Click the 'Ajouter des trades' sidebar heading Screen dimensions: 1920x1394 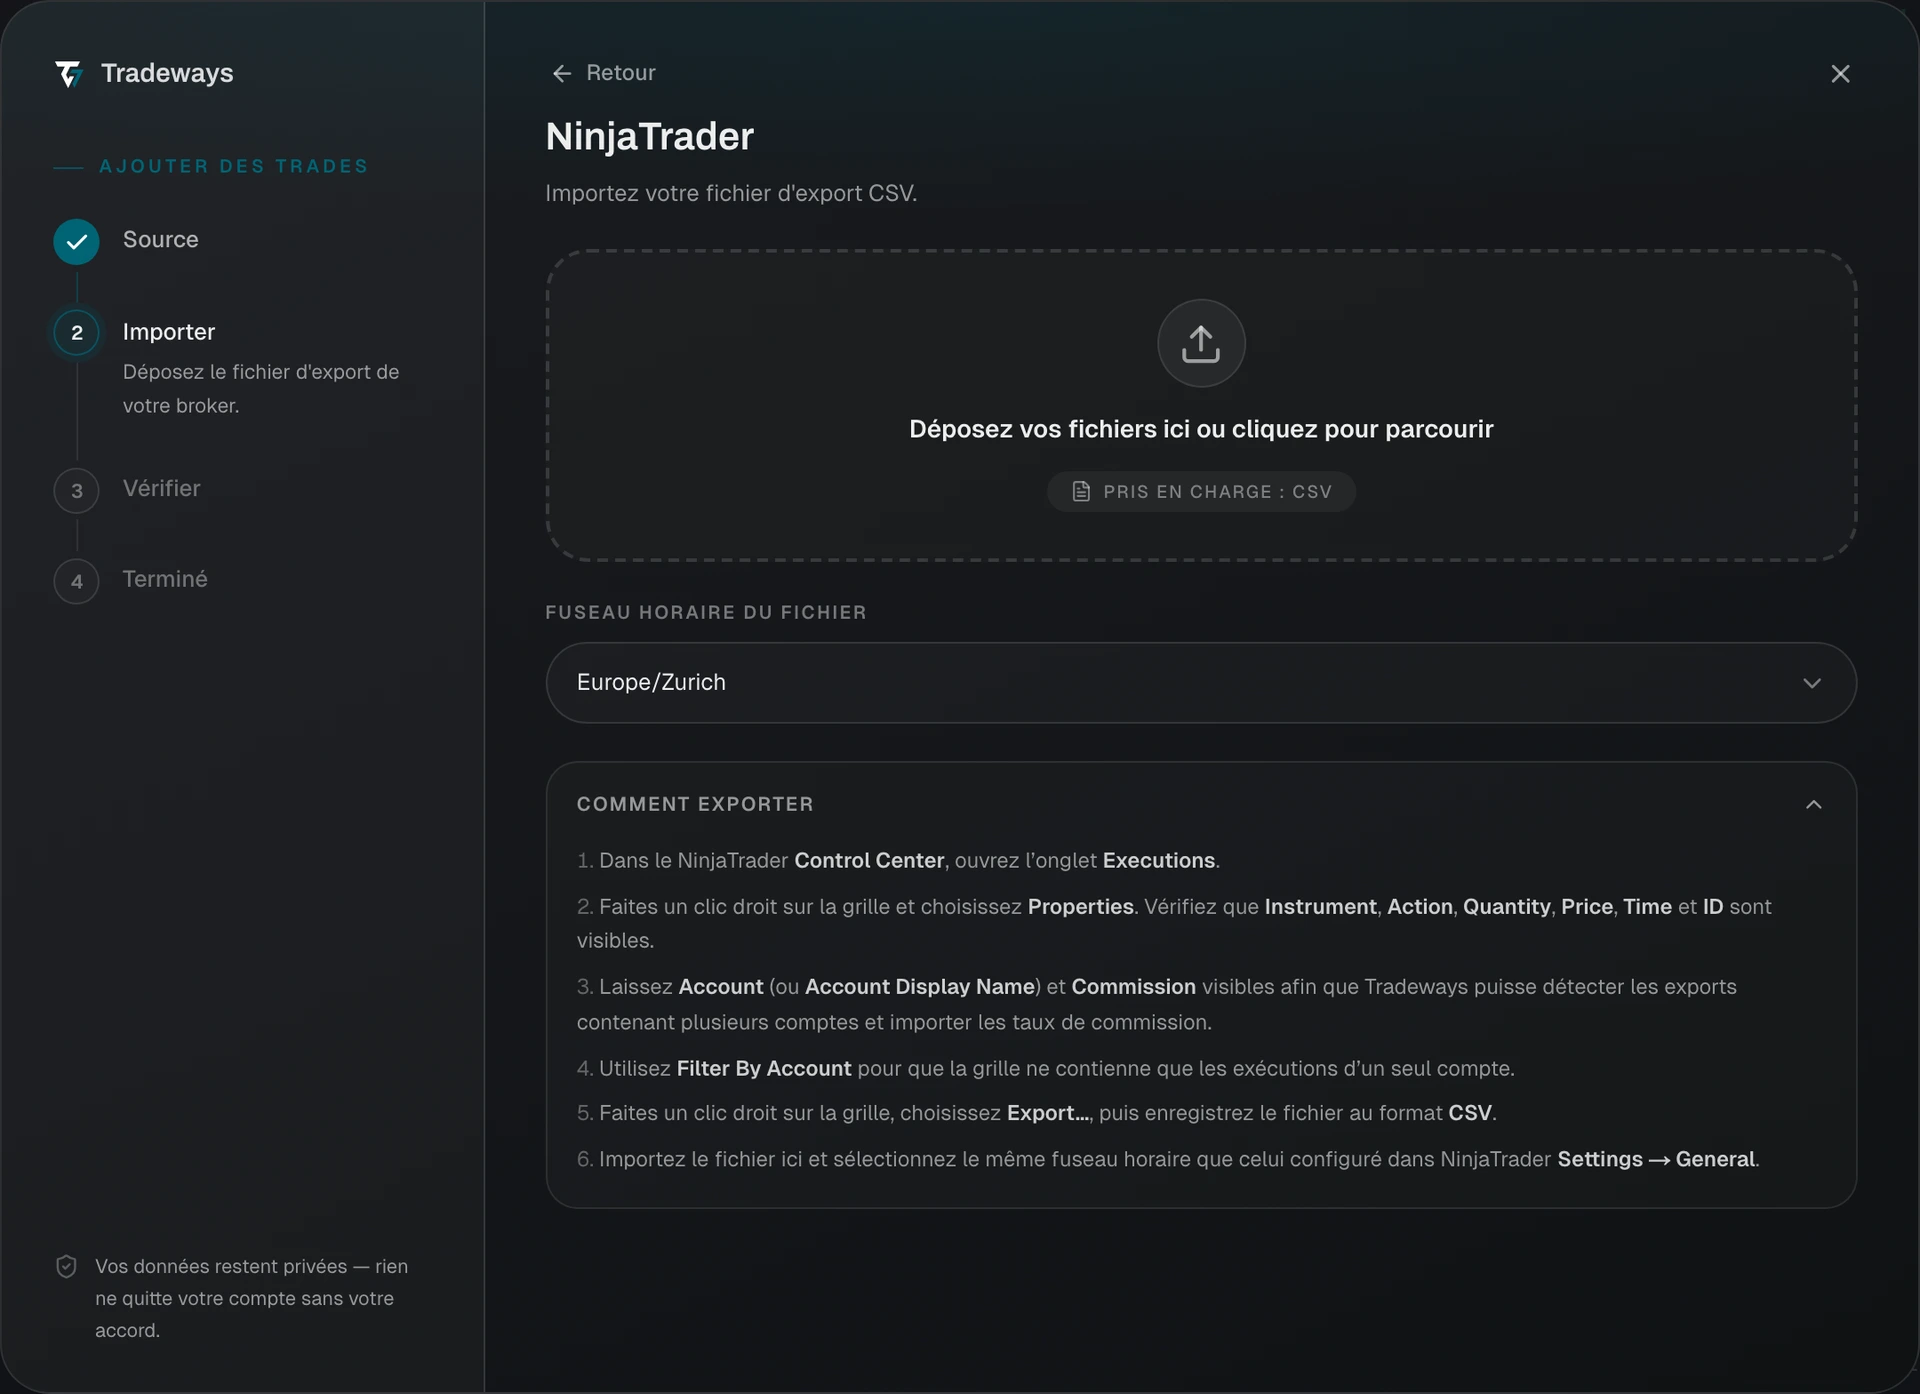(x=234, y=166)
